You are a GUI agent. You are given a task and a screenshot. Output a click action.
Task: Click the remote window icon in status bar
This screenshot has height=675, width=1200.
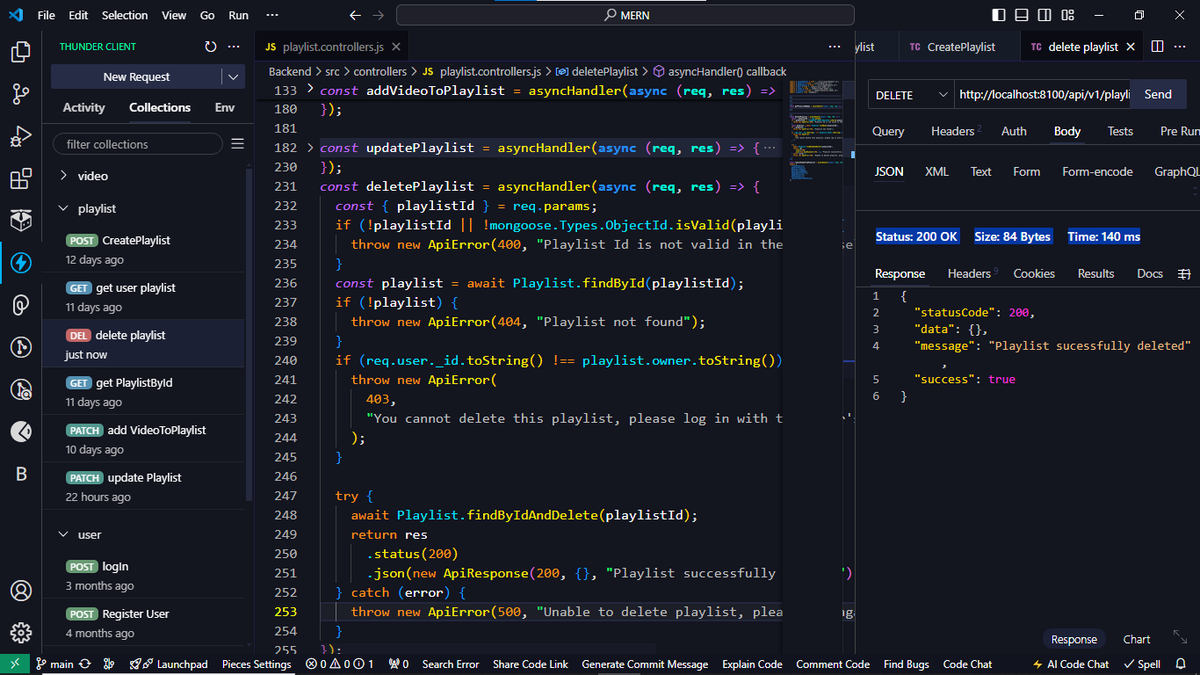[x=14, y=664]
